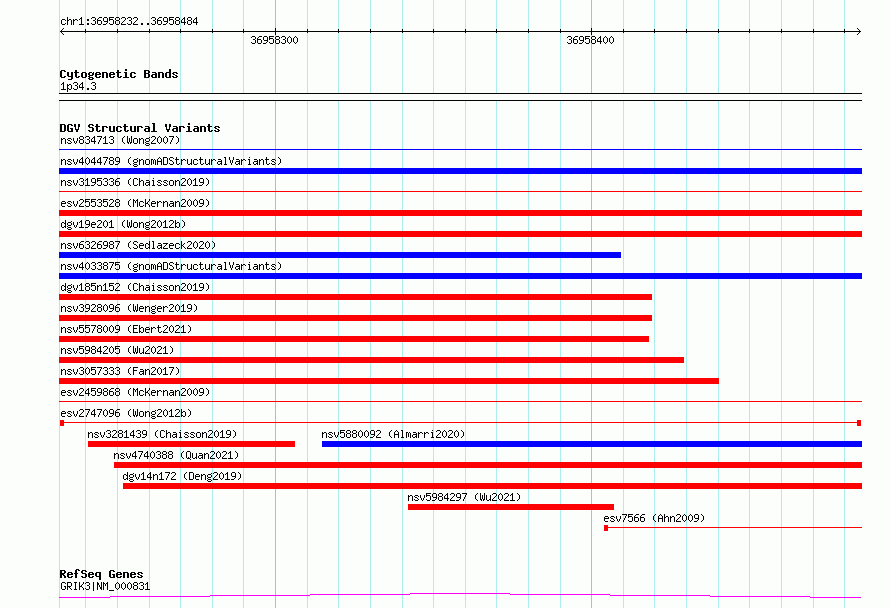Open the nsv5880092 (Almarri2020) label

coord(393,434)
